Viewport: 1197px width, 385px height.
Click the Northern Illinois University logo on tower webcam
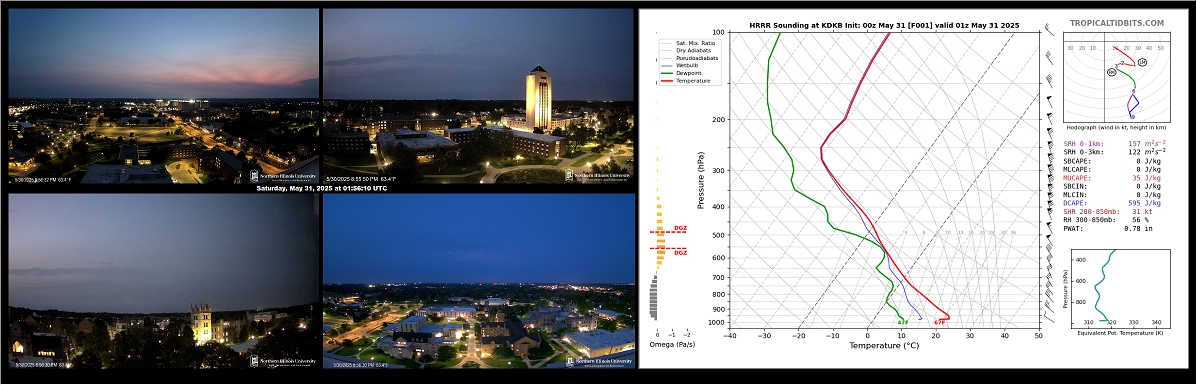point(598,176)
